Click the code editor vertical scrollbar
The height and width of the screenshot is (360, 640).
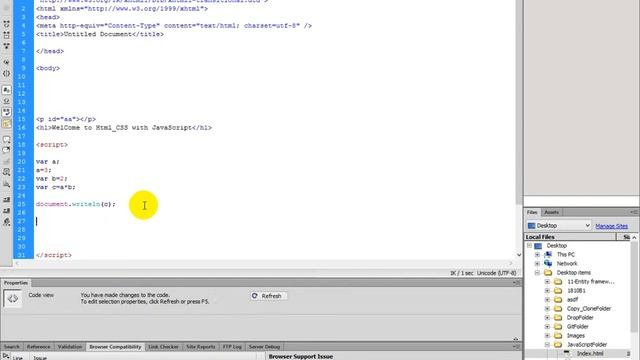(x=519, y=102)
